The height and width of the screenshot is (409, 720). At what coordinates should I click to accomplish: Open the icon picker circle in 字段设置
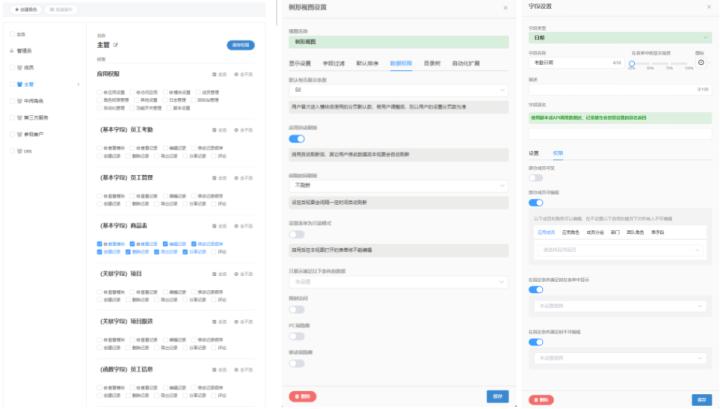click(701, 62)
